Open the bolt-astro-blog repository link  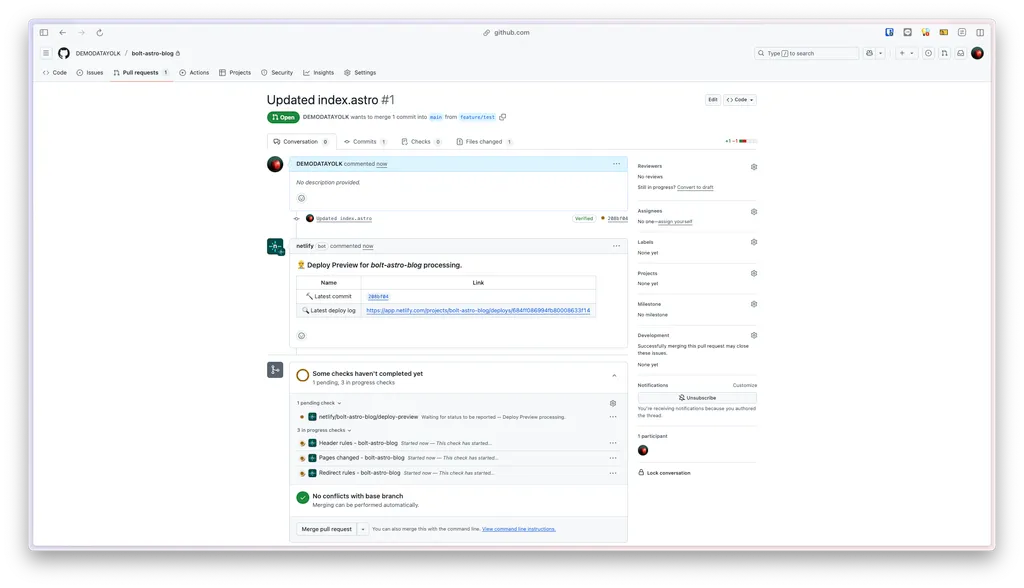(153, 54)
